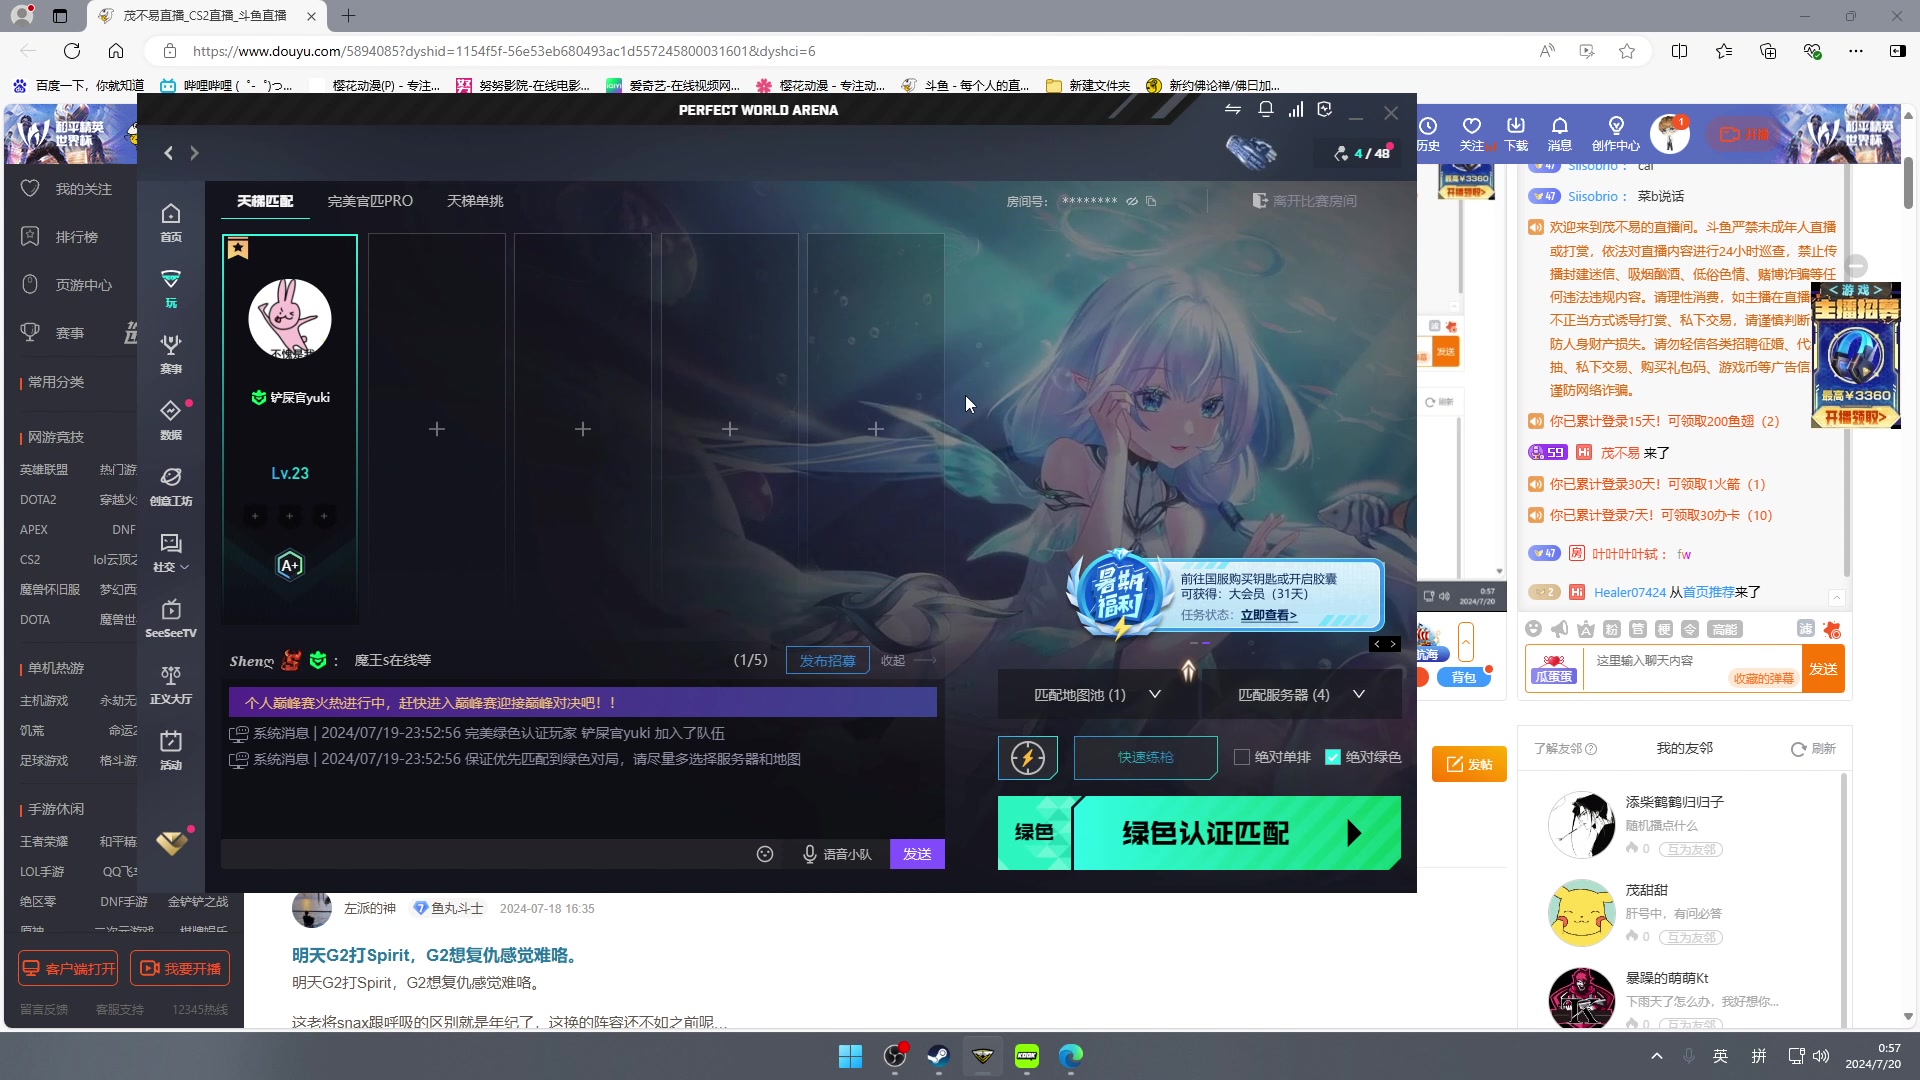
Task: Open the shield anti-cheat icon in arena
Action: (1325, 110)
